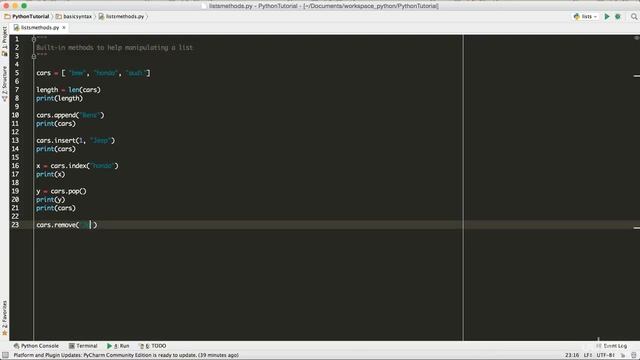The width and height of the screenshot is (640, 360).
Task: Change file encoding UTF-8 in status bar
Action: point(606,355)
